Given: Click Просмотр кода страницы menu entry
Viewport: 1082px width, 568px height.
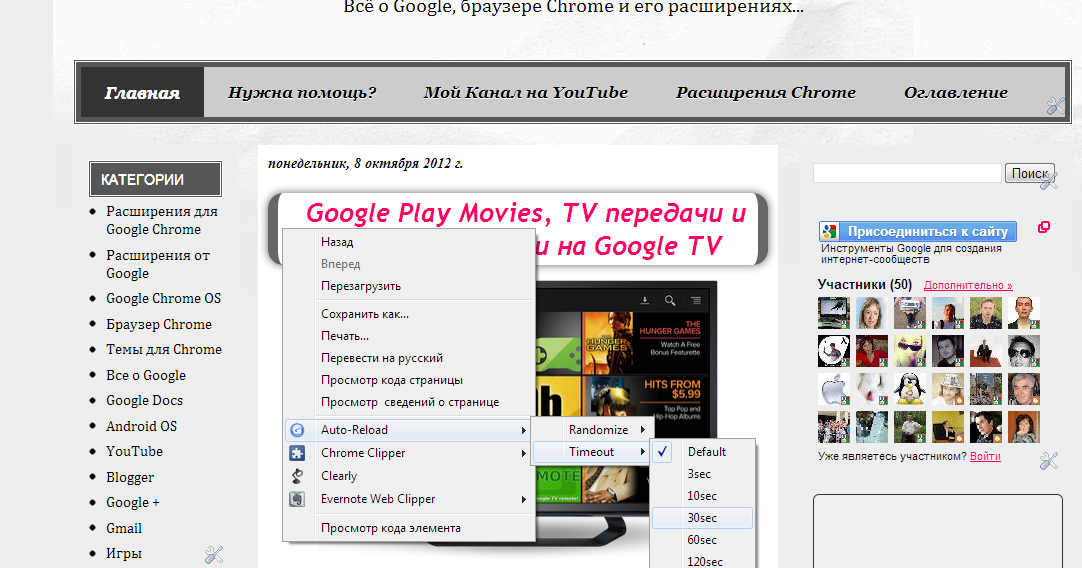Looking at the screenshot, I should 409,380.
